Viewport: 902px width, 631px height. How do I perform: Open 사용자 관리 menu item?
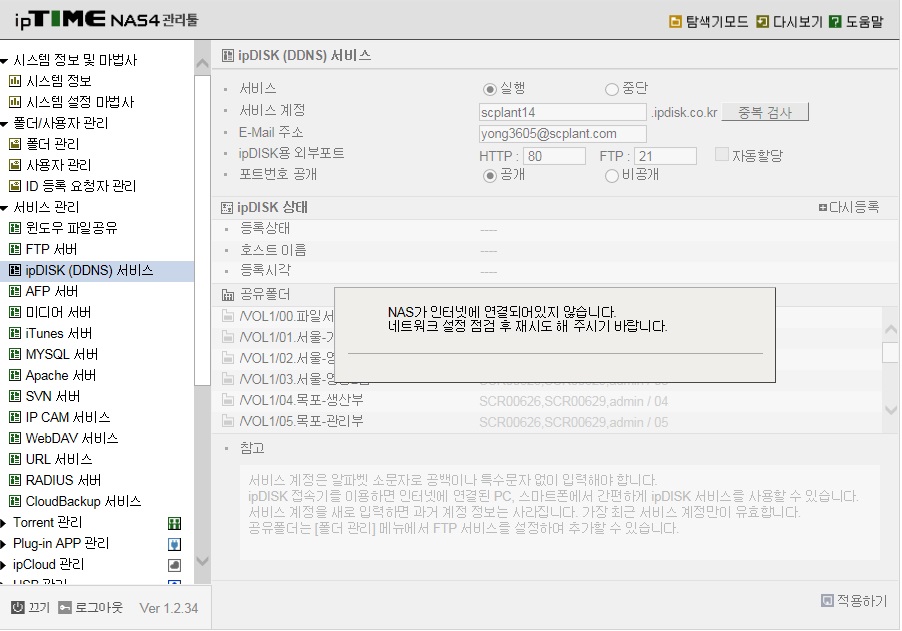pos(59,166)
